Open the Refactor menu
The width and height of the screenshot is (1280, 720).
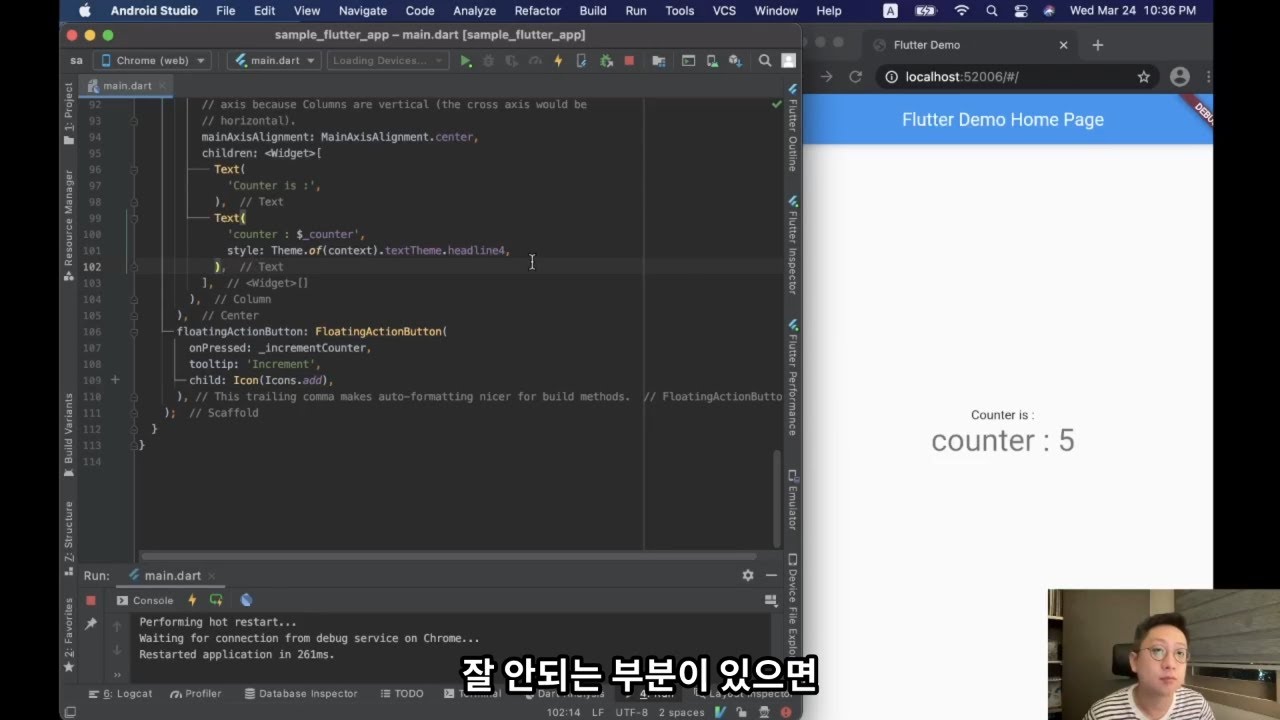click(x=537, y=11)
